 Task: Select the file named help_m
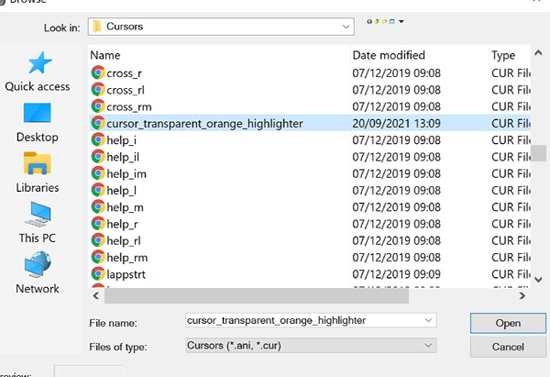(125, 207)
